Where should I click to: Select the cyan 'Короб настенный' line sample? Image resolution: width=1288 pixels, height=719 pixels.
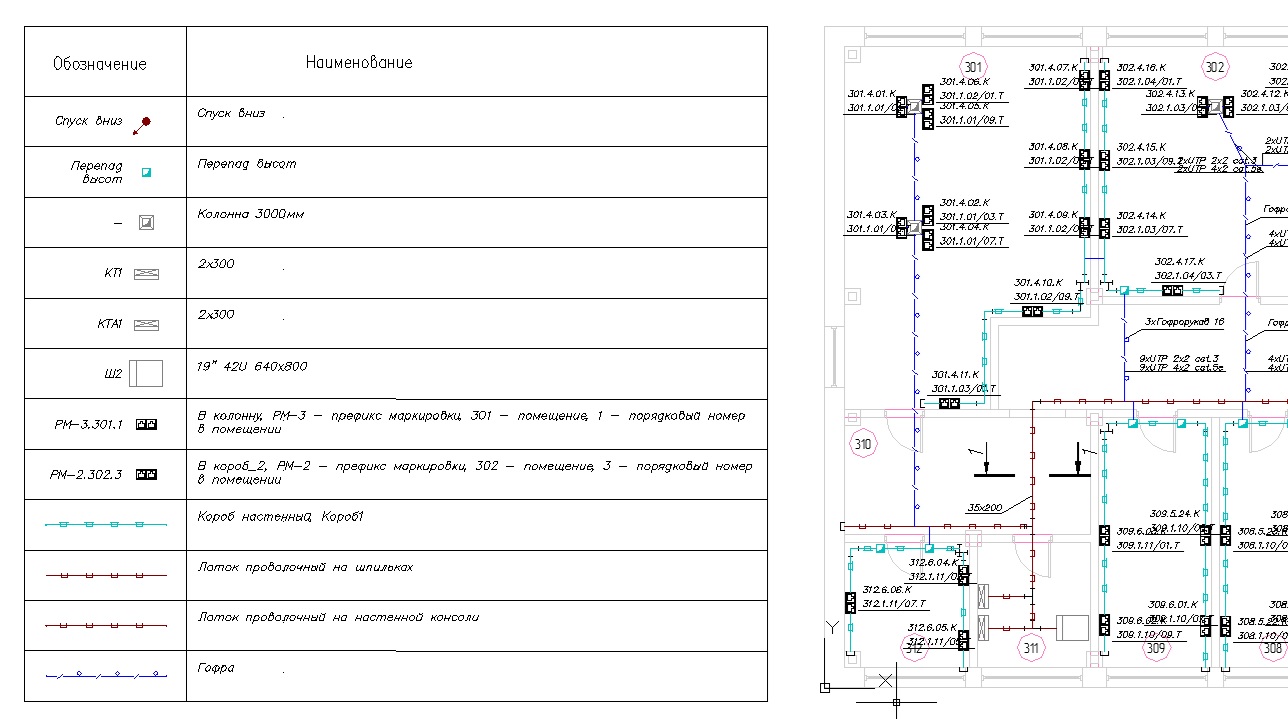click(106, 524)
